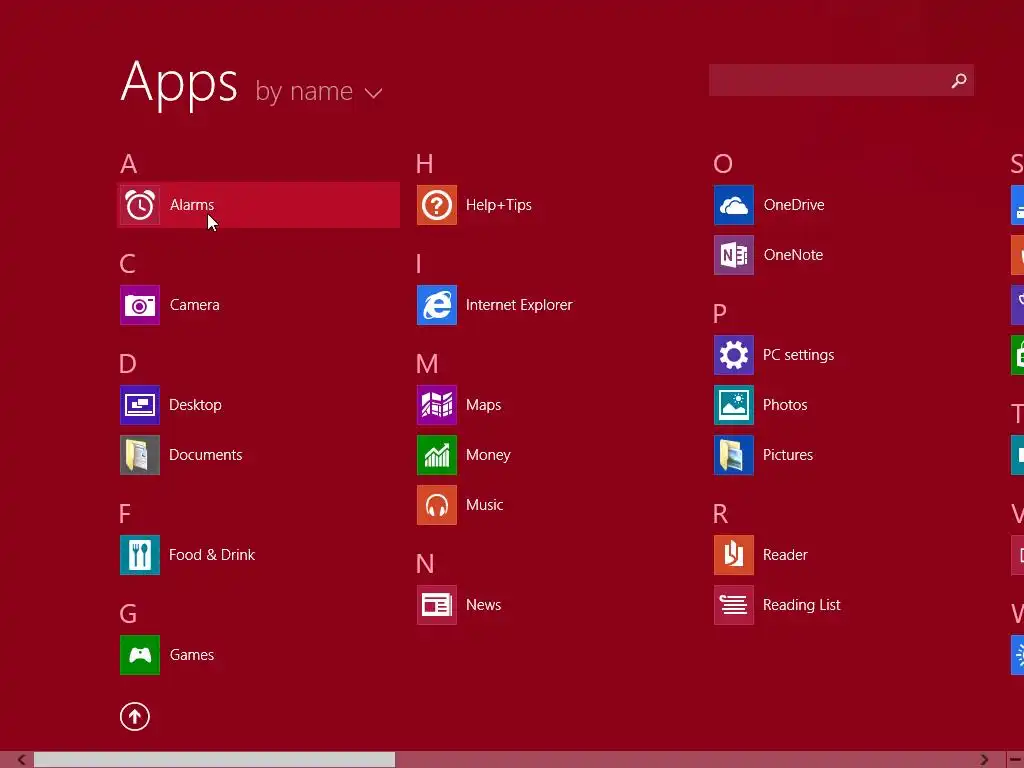Viewport: 1024px width, 768px height.
Task: Open the OneNote app icon
Action: pos(734,255)
